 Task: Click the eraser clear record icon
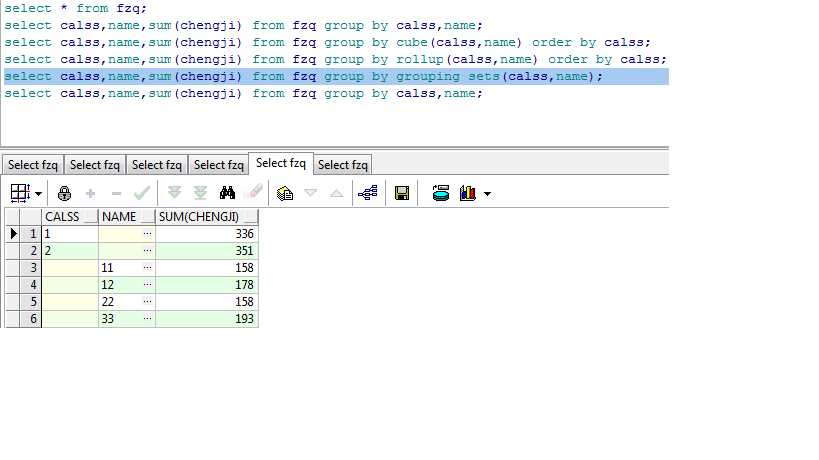[254, 192]
